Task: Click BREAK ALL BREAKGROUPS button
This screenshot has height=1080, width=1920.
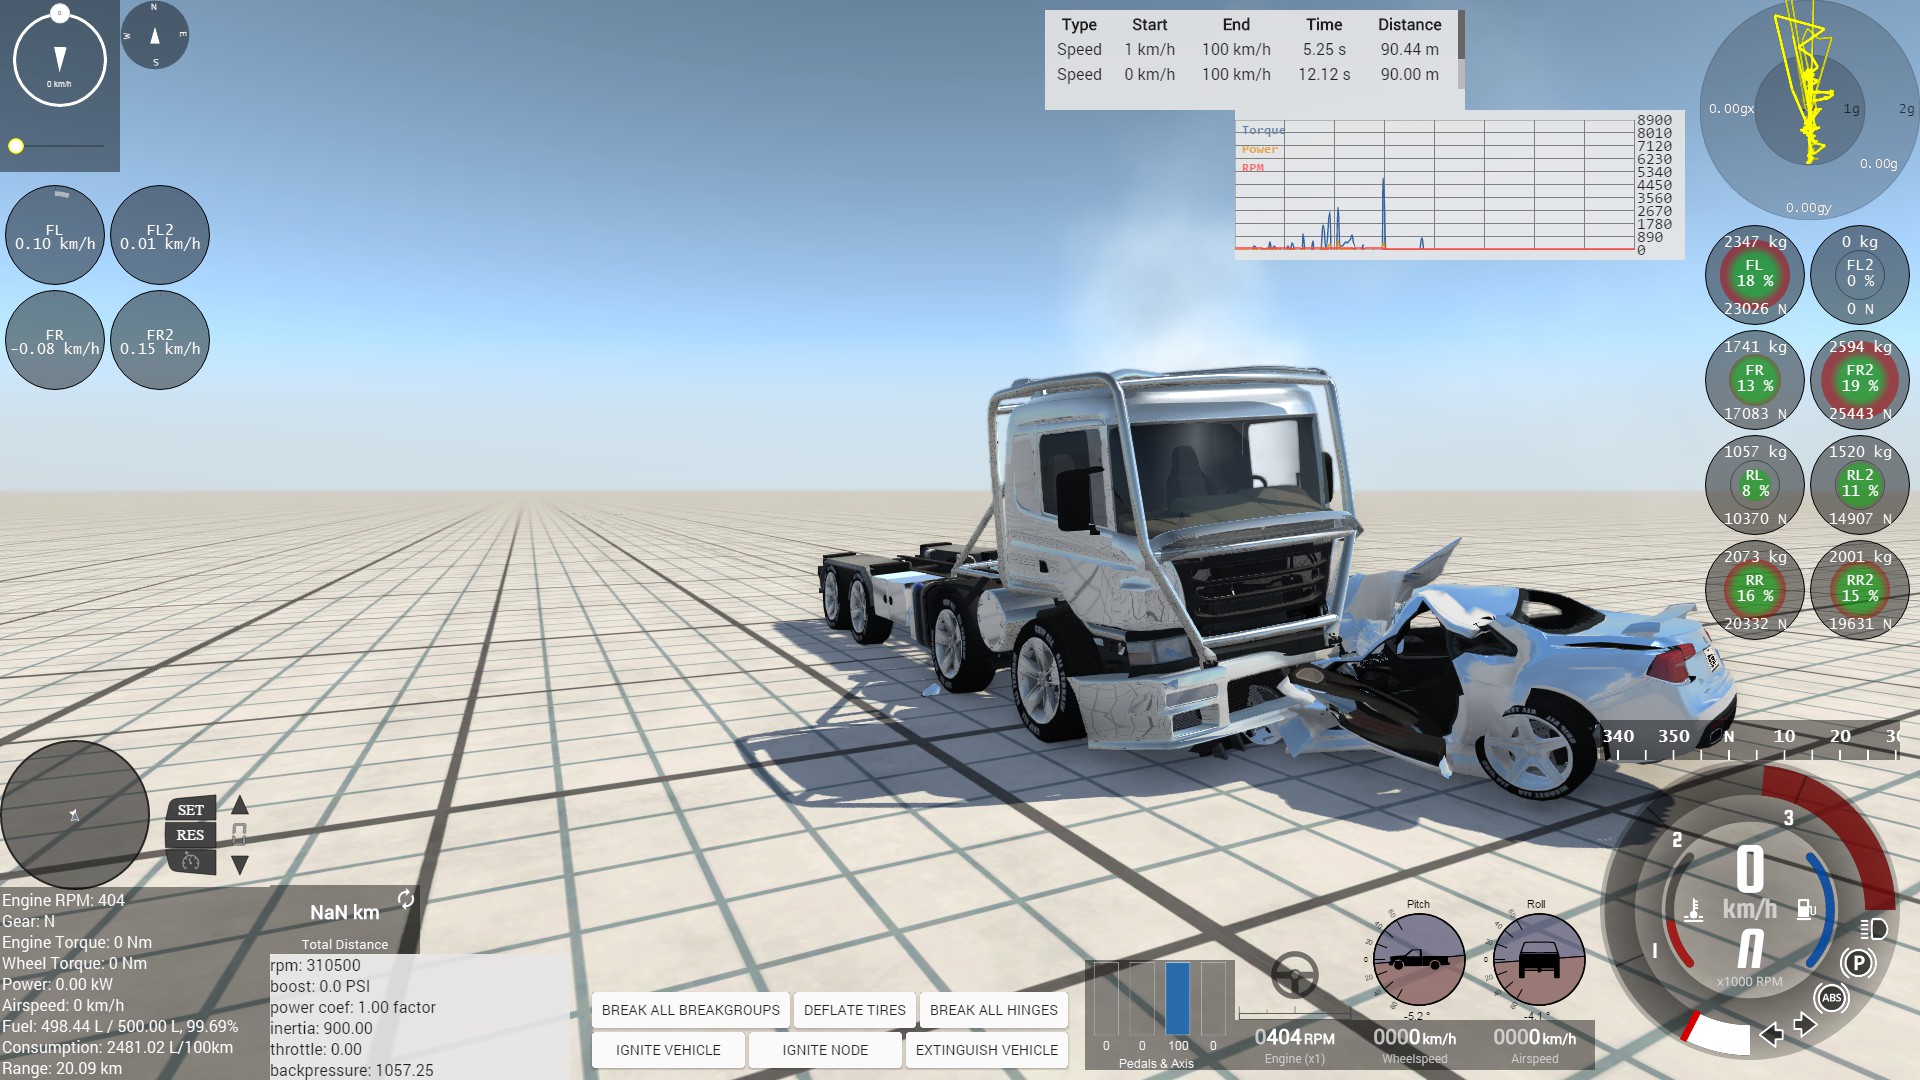Action: coord(690,1010)
